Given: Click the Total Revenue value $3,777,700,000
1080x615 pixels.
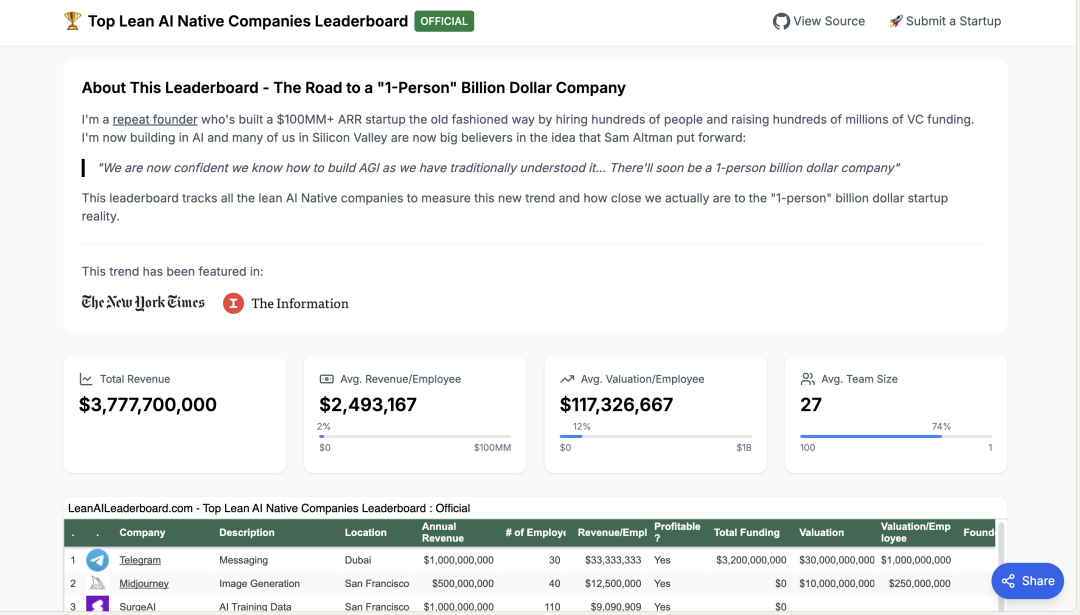Looking at the screenshot, I should [x=148, y=404].
